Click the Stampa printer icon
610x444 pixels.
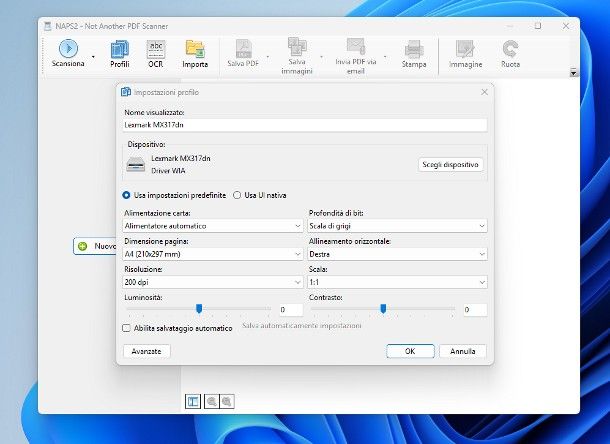tap(413, 49)
